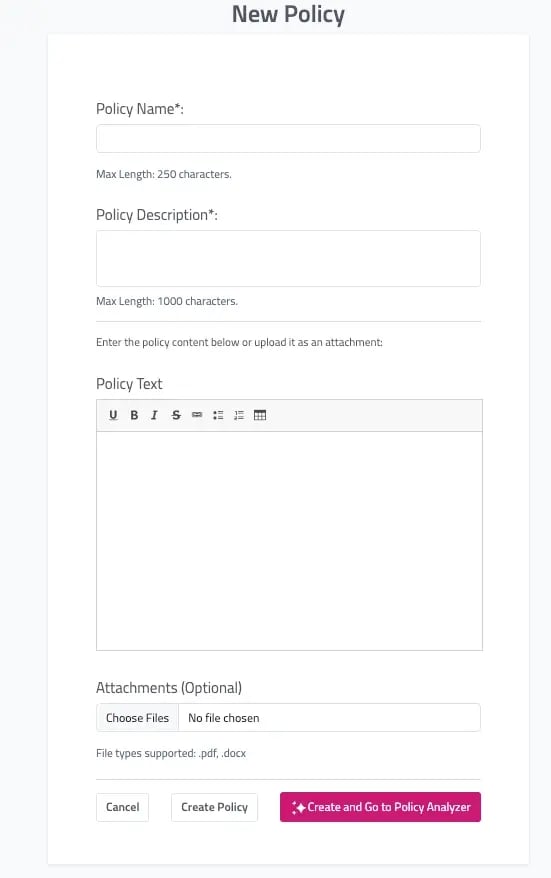Apply strikethrough formatting in the editor toolbar
Screen dimensions: 551x878
176,415
